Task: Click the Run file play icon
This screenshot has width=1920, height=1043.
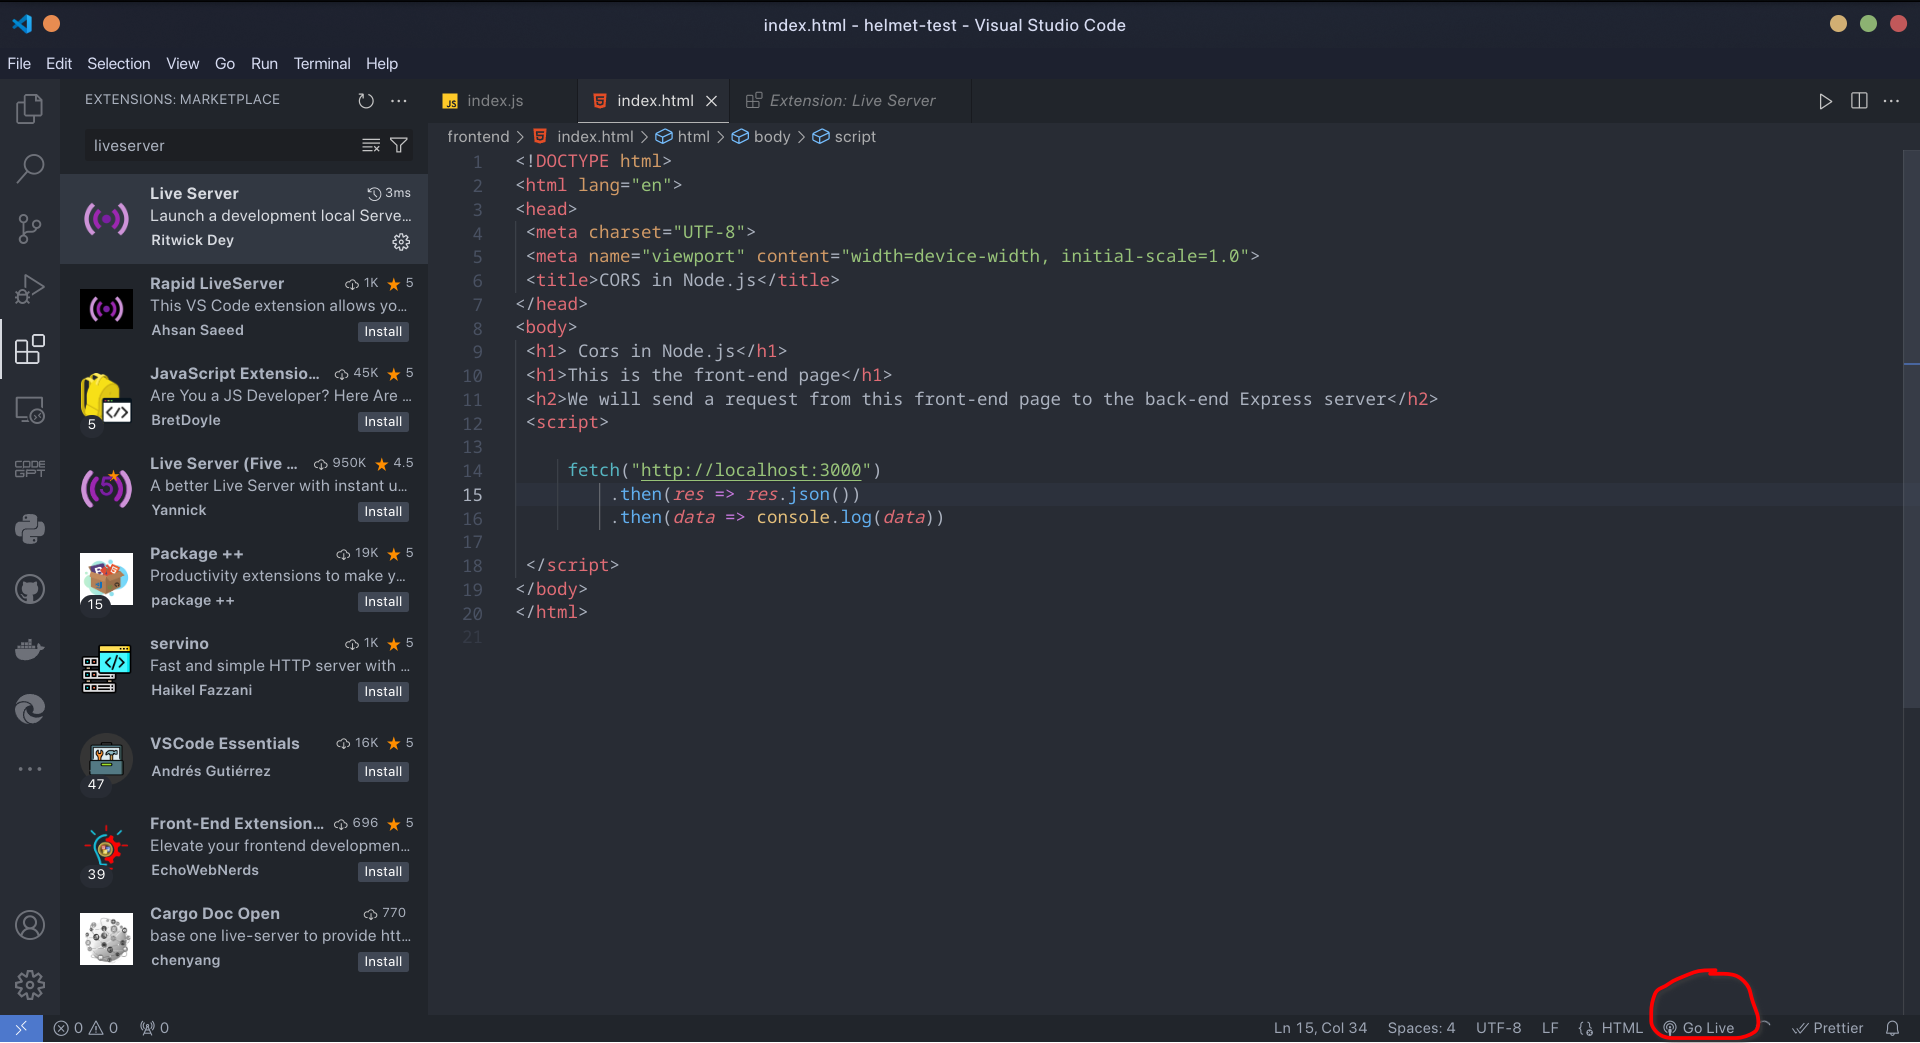Action: 1825,101
